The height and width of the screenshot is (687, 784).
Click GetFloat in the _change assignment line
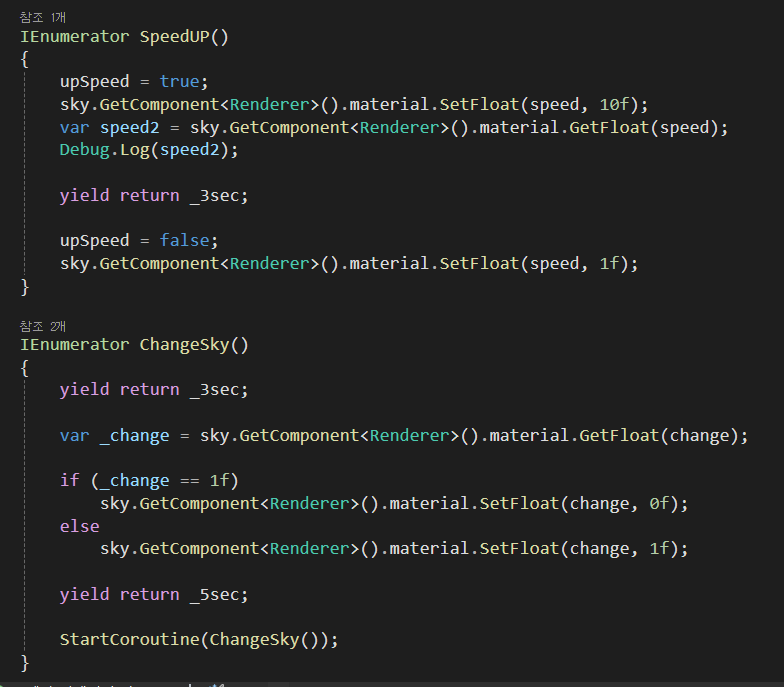coord(619,436)
